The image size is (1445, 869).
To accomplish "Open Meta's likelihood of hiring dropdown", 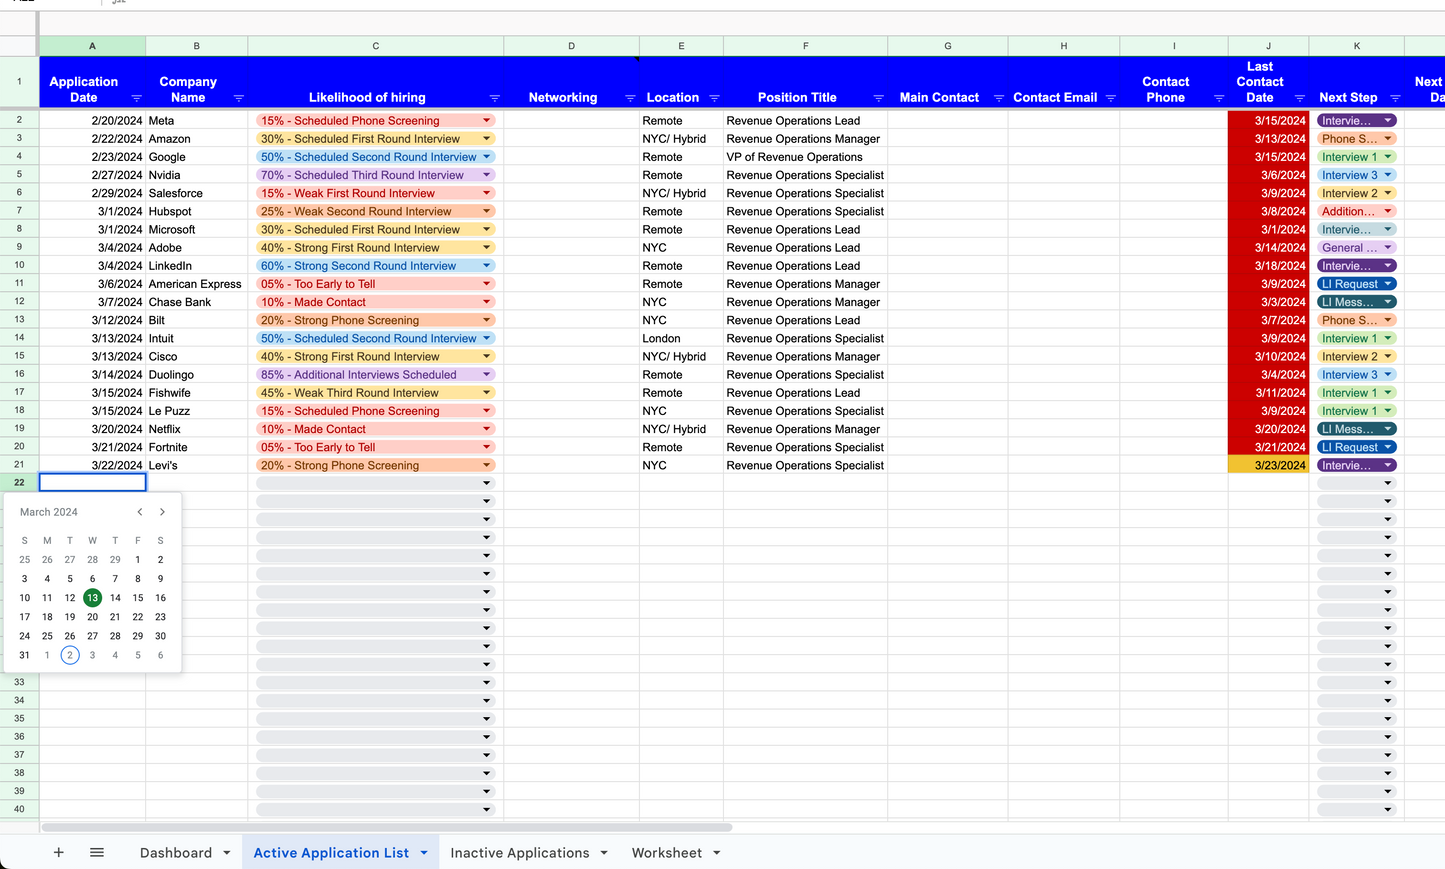I will point(487,121).
